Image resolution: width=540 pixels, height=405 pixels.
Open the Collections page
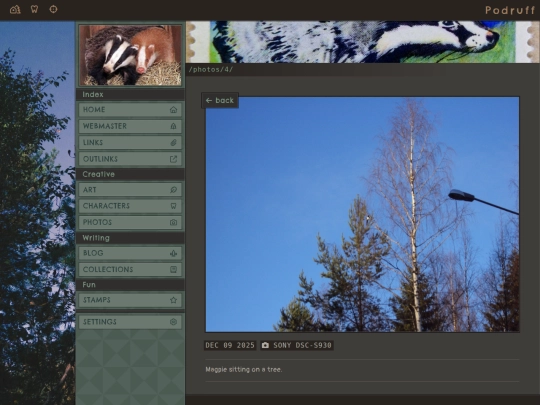(x=130, y=269)
